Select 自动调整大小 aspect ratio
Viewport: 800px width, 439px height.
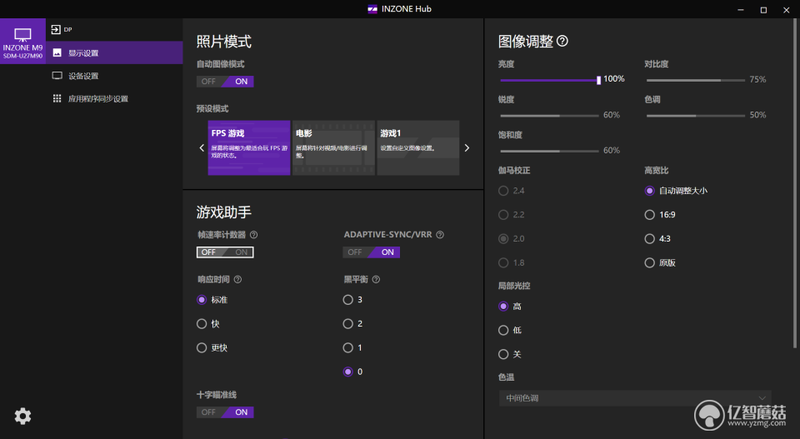pyautogui.click(x=649, y=190)
